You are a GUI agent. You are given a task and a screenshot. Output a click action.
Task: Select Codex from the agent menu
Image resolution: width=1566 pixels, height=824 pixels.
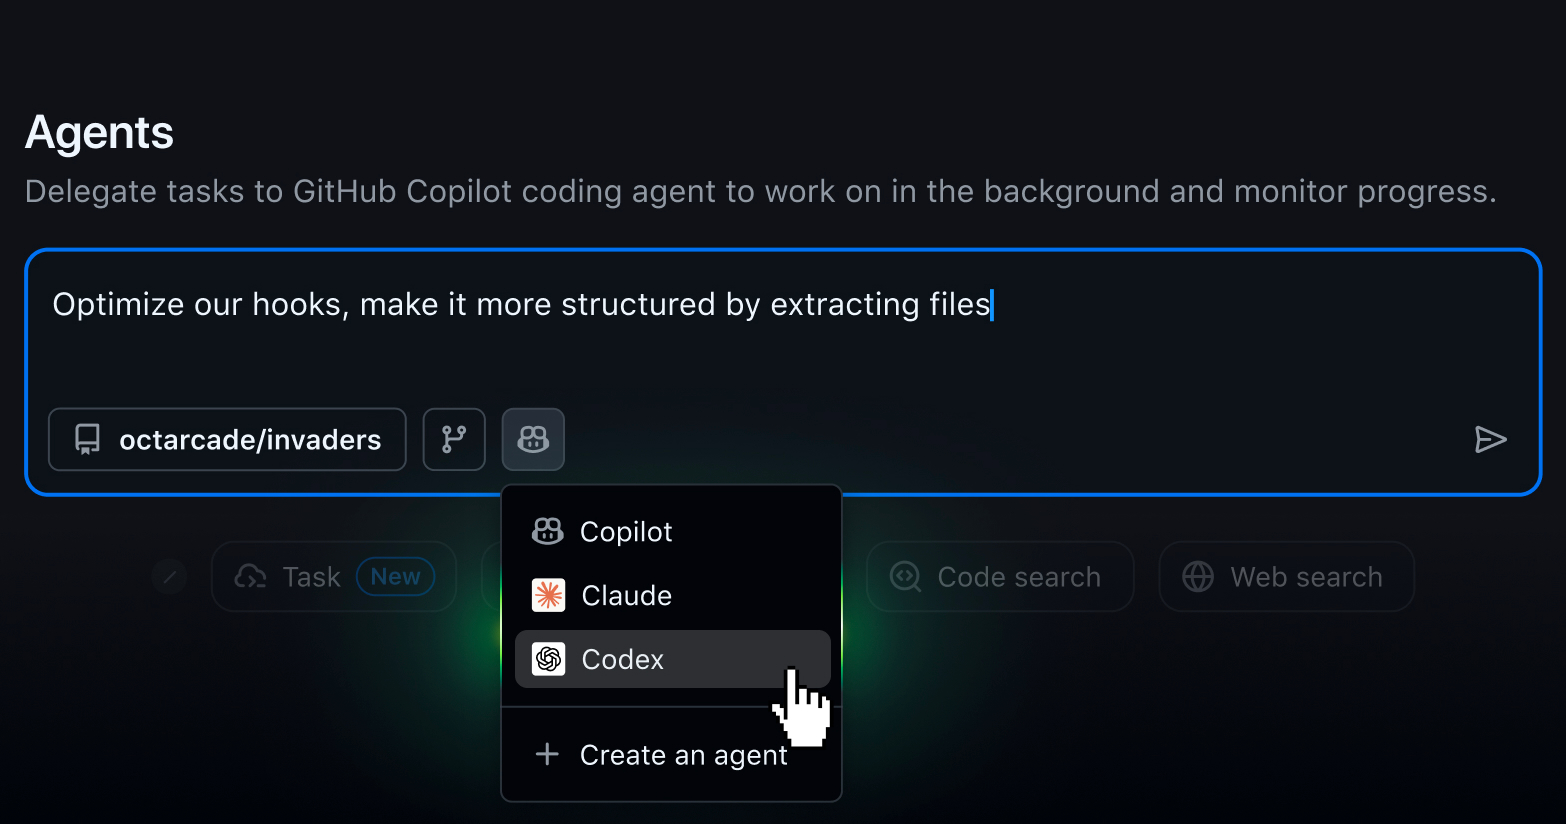622,659
